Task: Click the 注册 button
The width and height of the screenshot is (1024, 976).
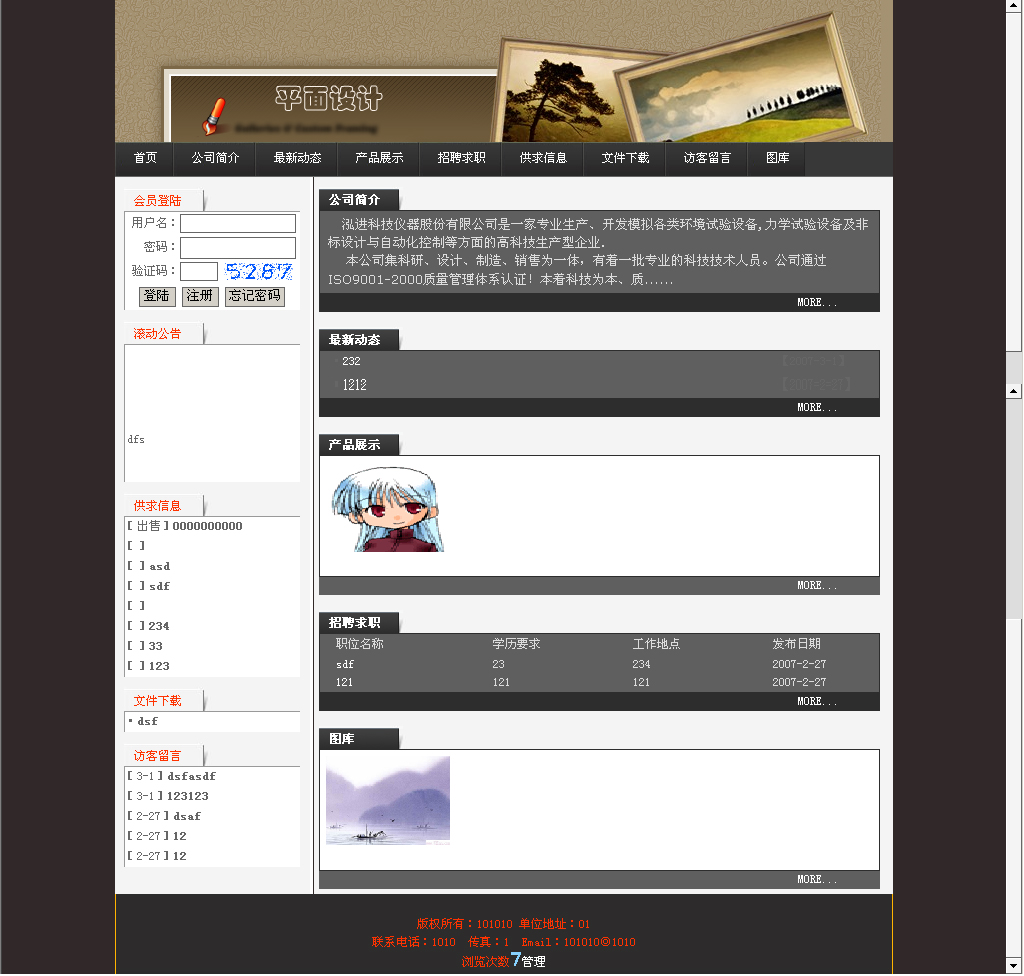Action: (x=200, y=296)
